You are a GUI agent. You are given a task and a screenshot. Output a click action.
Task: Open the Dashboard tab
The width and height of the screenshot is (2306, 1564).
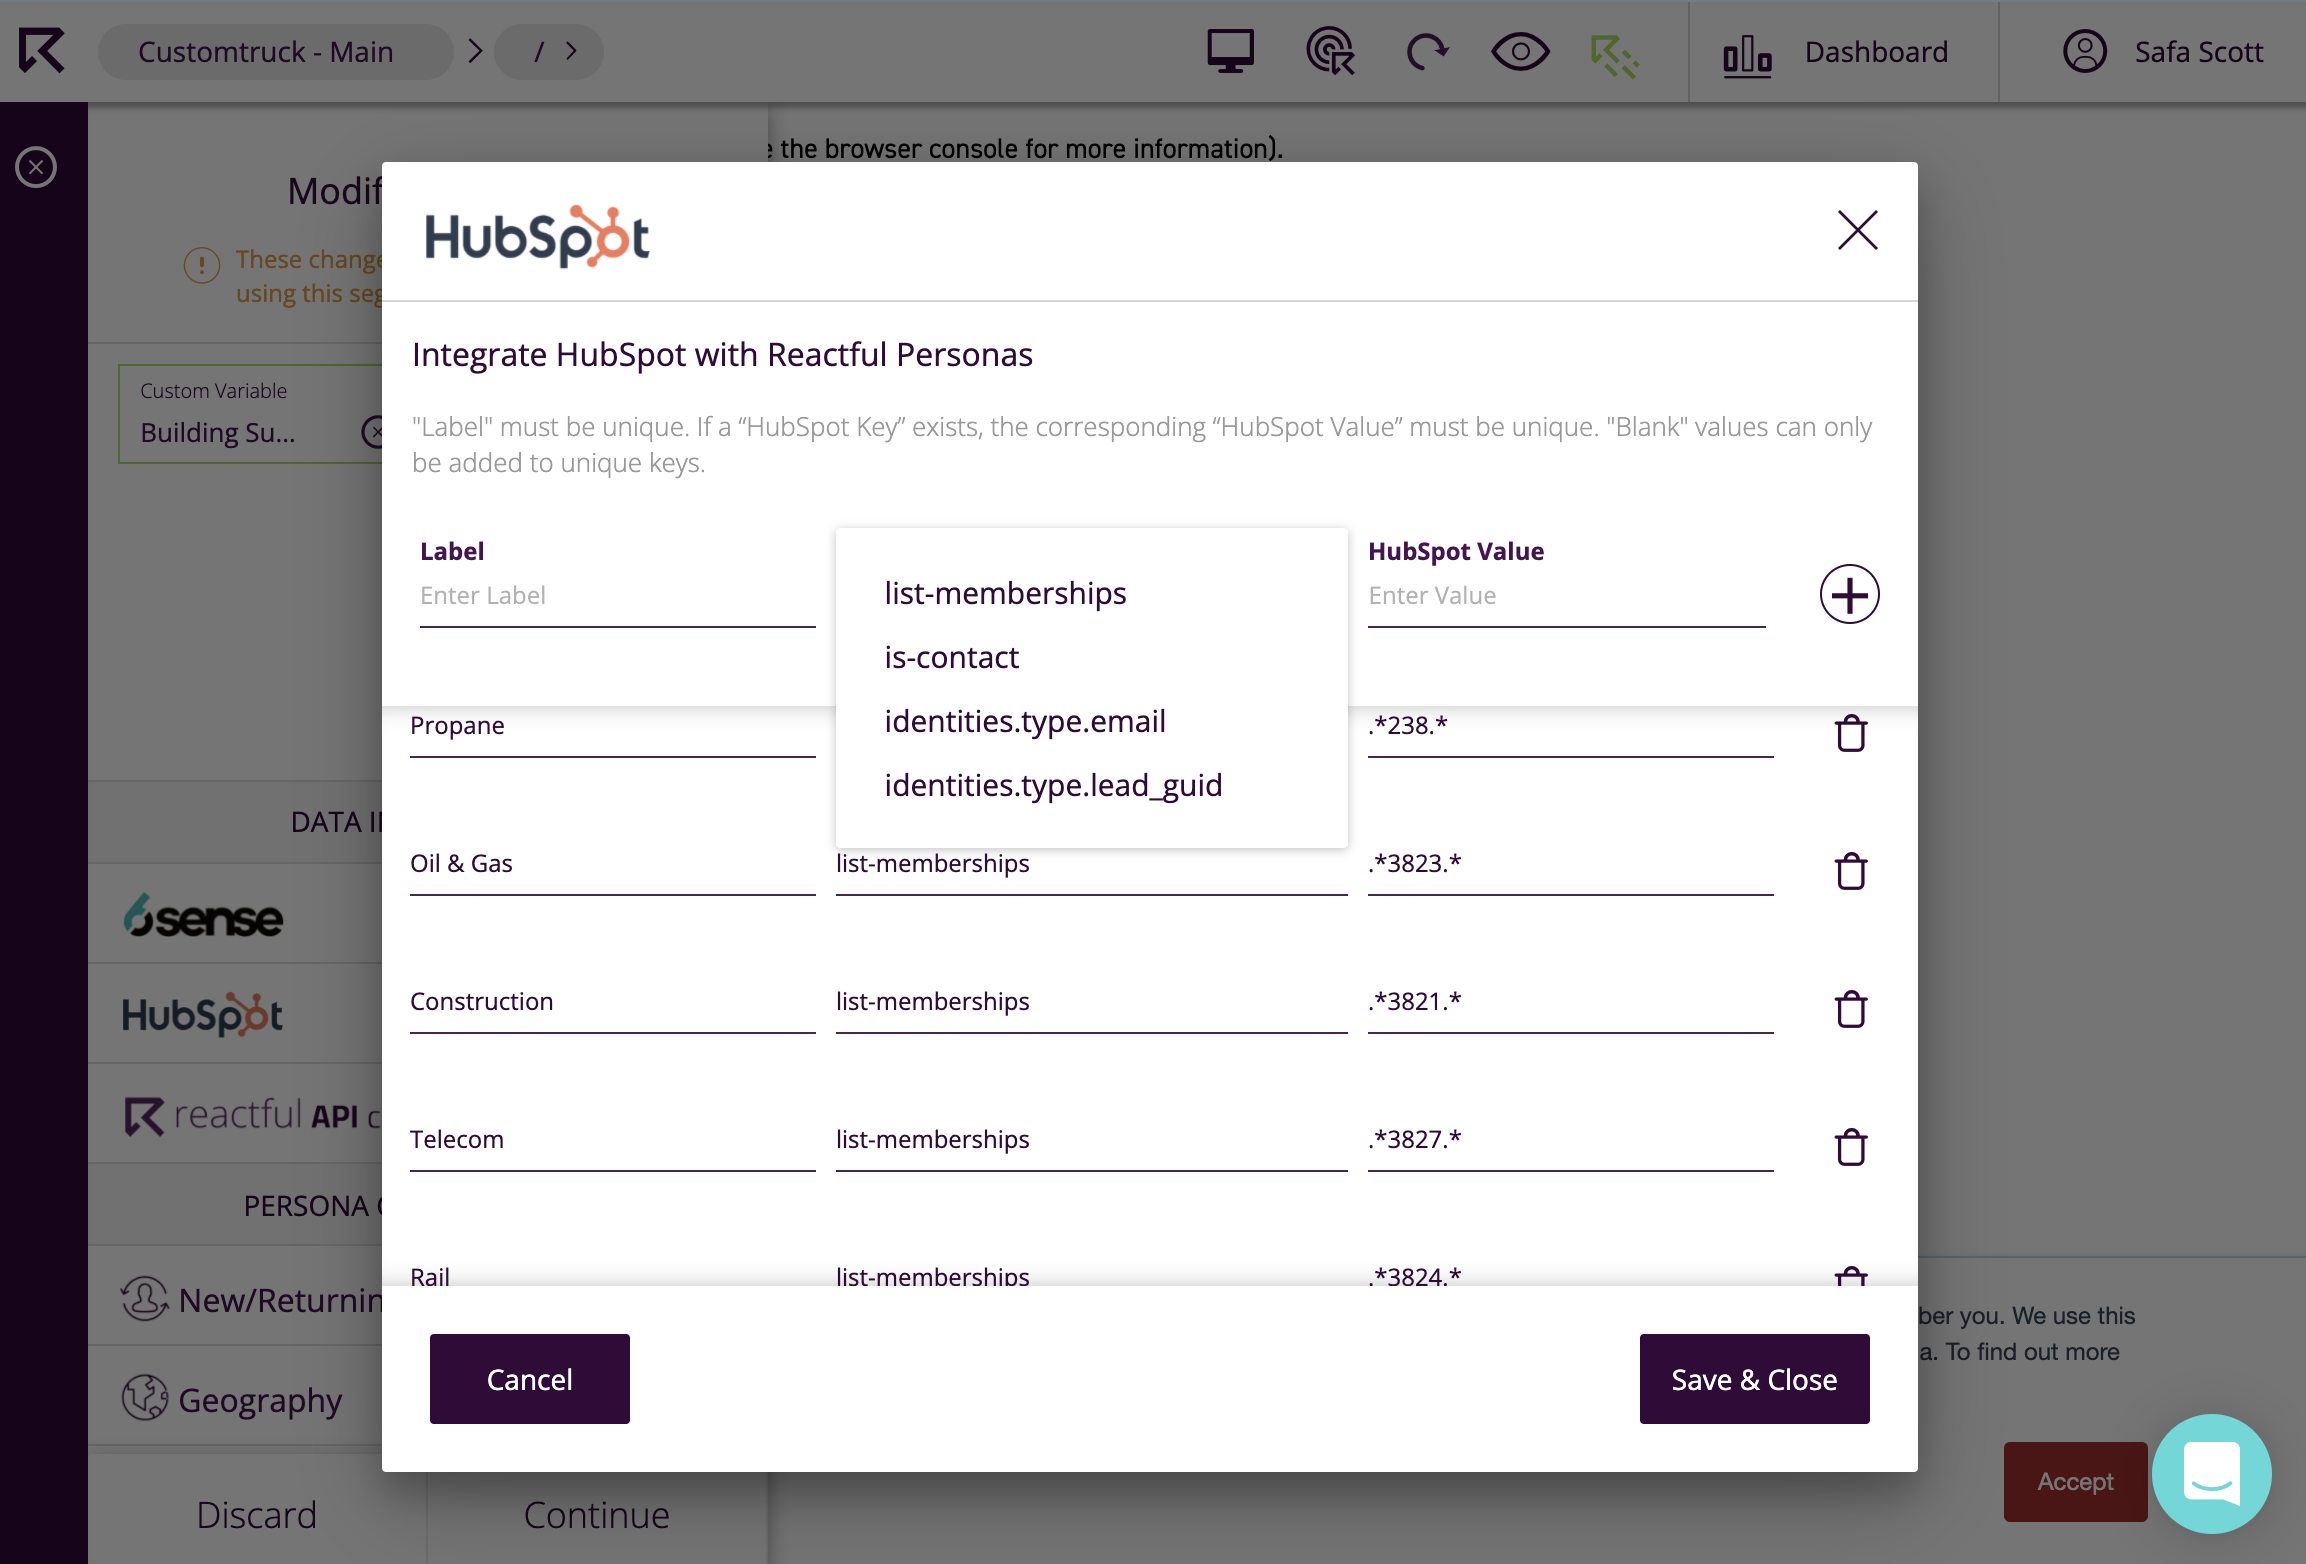click(x=1836, y=52)
